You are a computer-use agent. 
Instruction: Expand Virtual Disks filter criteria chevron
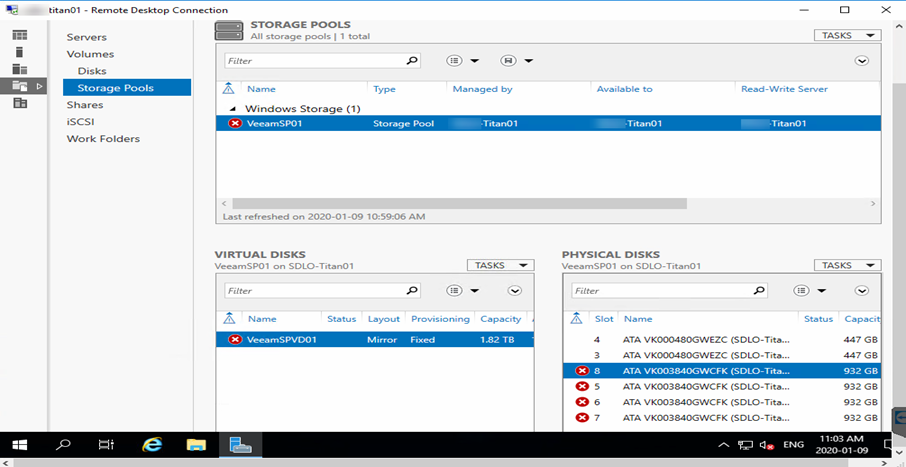(x=515, y=290)
